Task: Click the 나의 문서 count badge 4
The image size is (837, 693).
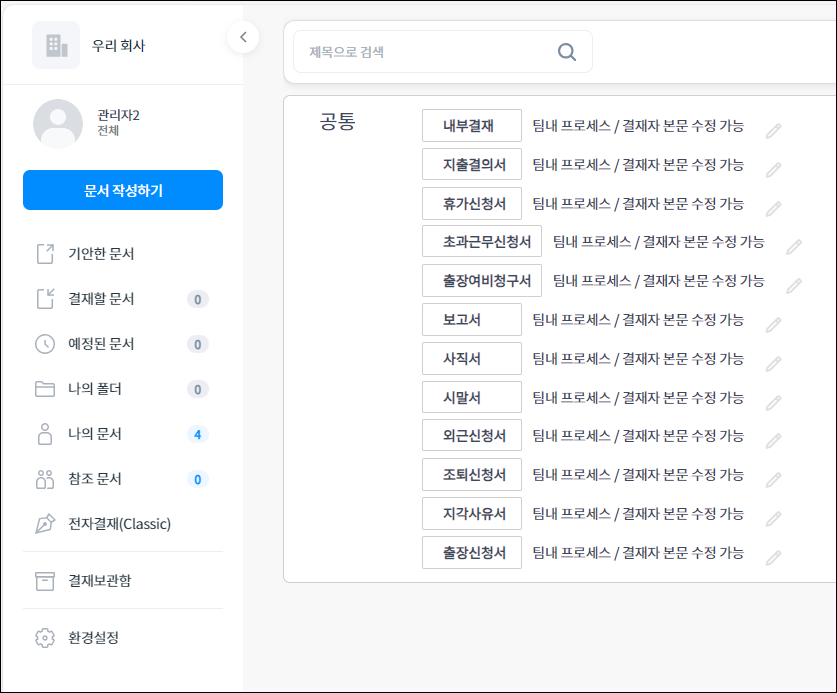Action: pyautogui.click(x=198, y=435)
